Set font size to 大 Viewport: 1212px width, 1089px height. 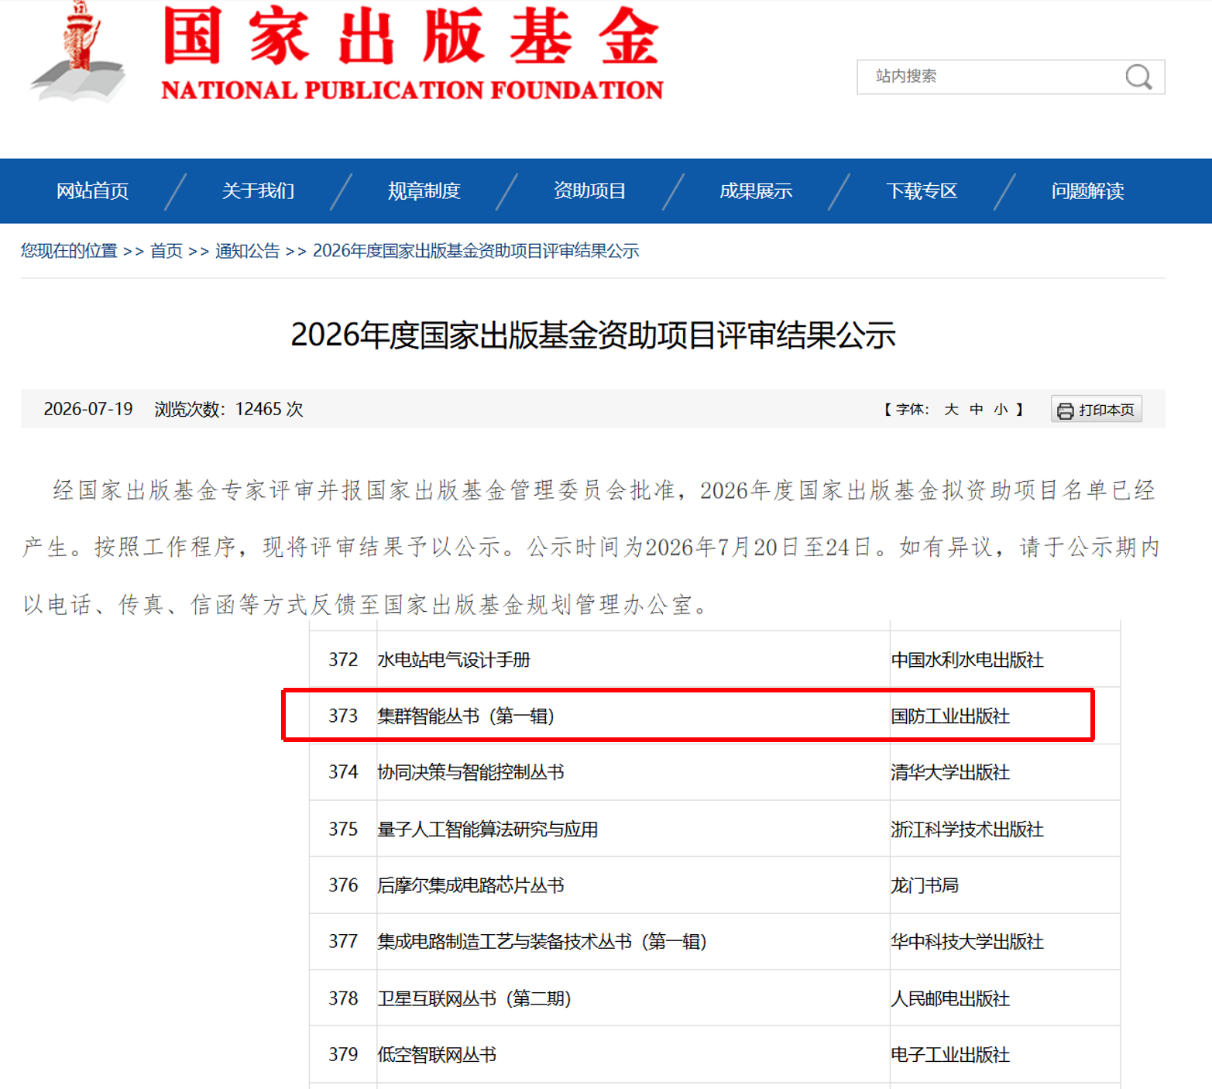click(951, 410)
